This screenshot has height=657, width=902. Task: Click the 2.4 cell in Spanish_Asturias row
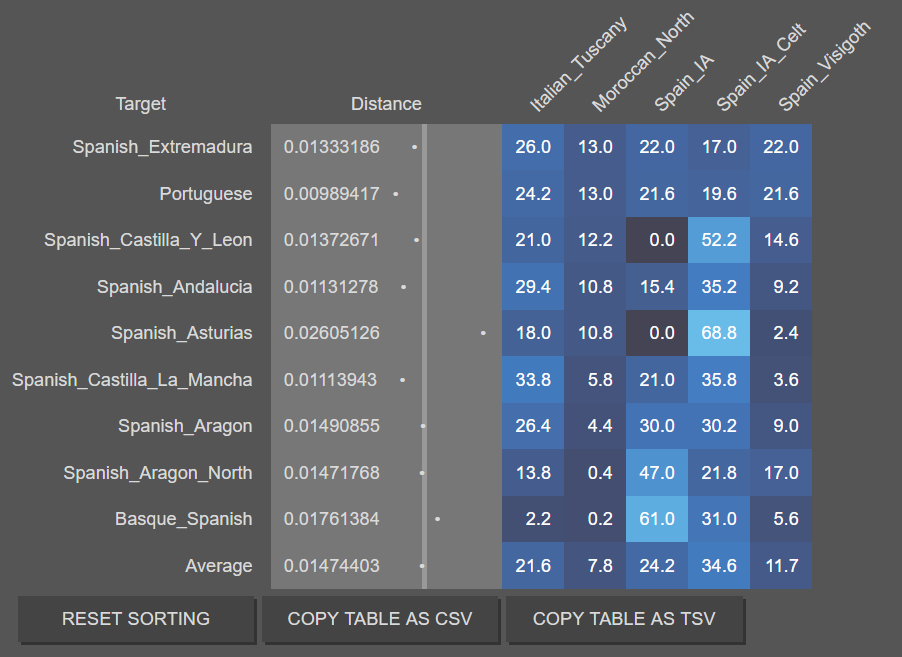(781, 333)
